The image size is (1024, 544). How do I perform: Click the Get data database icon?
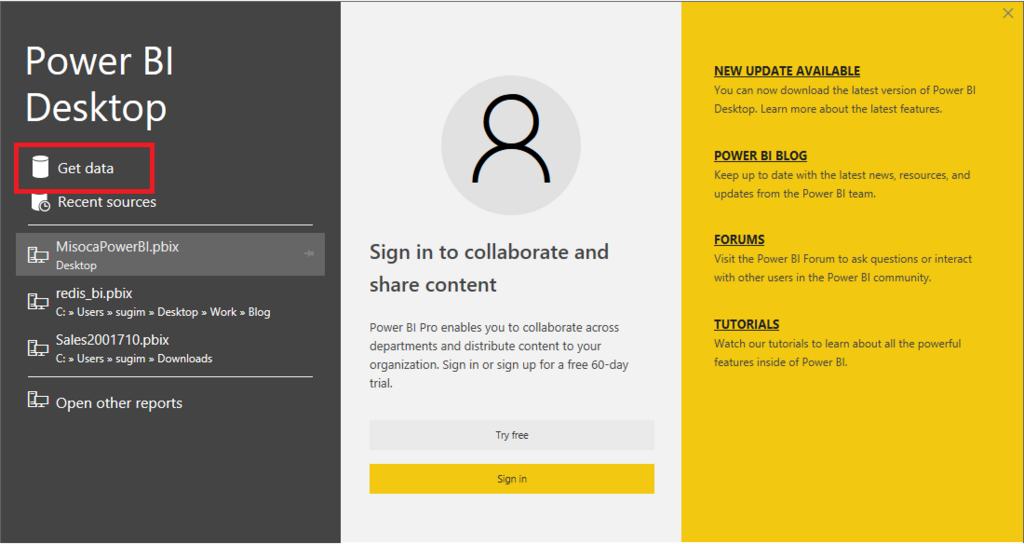(40, 167)
